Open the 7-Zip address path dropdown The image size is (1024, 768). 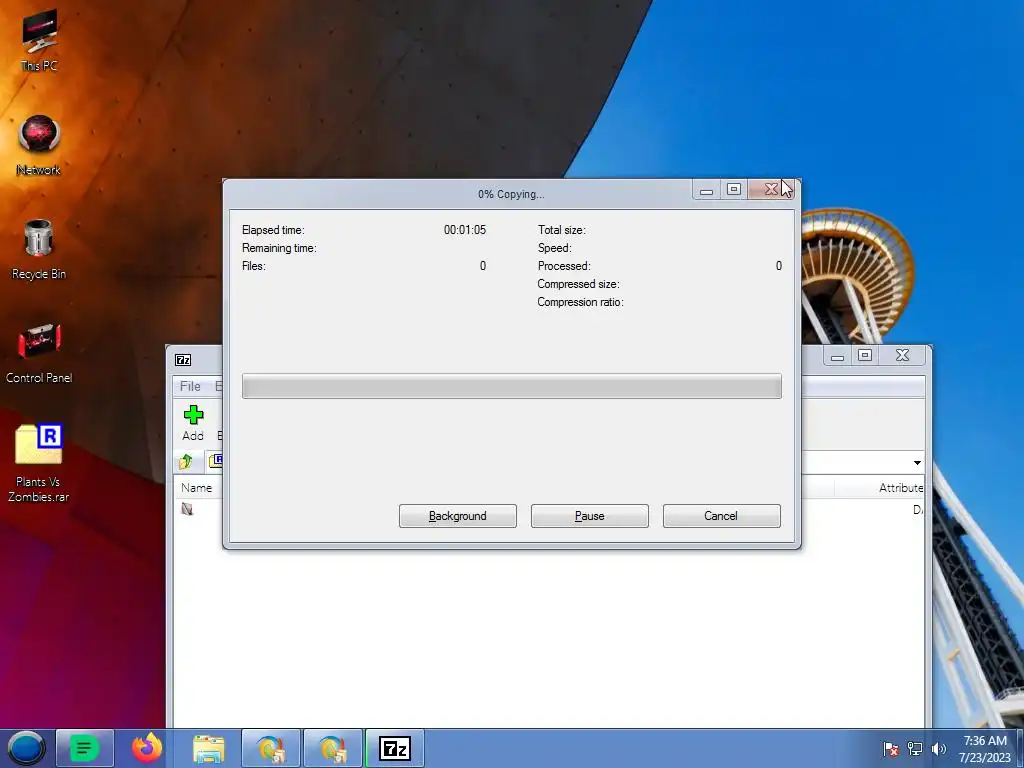[x=917, y=462]
